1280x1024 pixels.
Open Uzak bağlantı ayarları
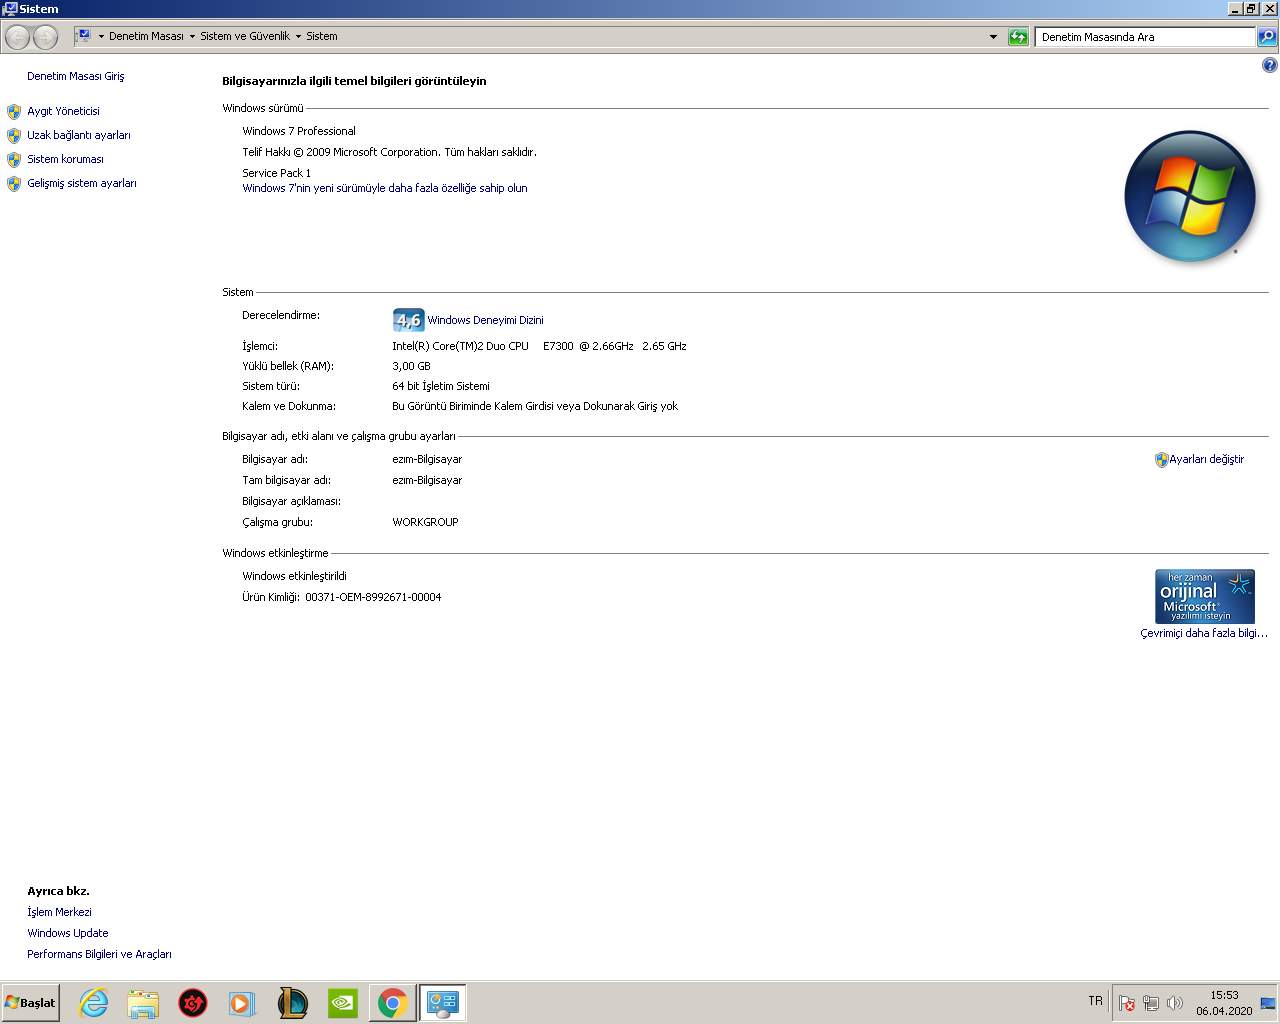point(79,135)
